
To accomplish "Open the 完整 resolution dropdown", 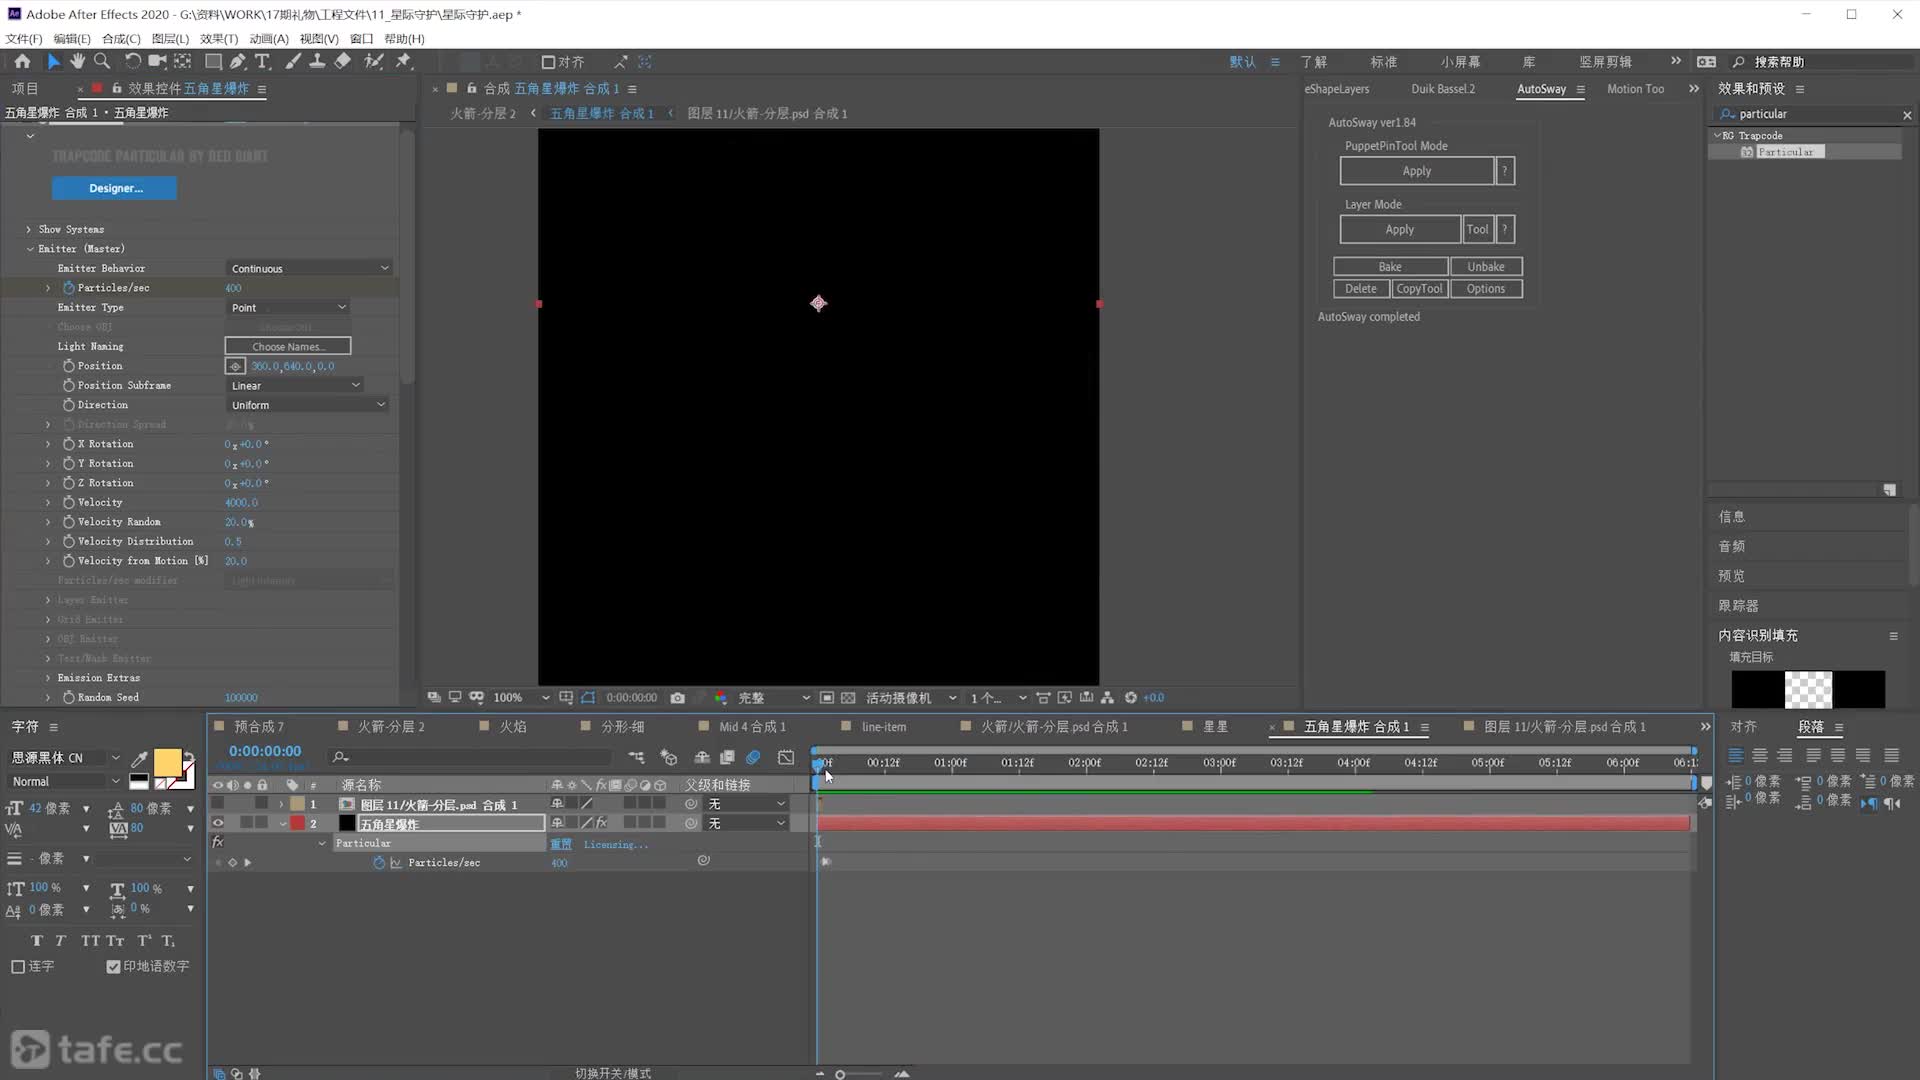I will [x=773, y=698].
